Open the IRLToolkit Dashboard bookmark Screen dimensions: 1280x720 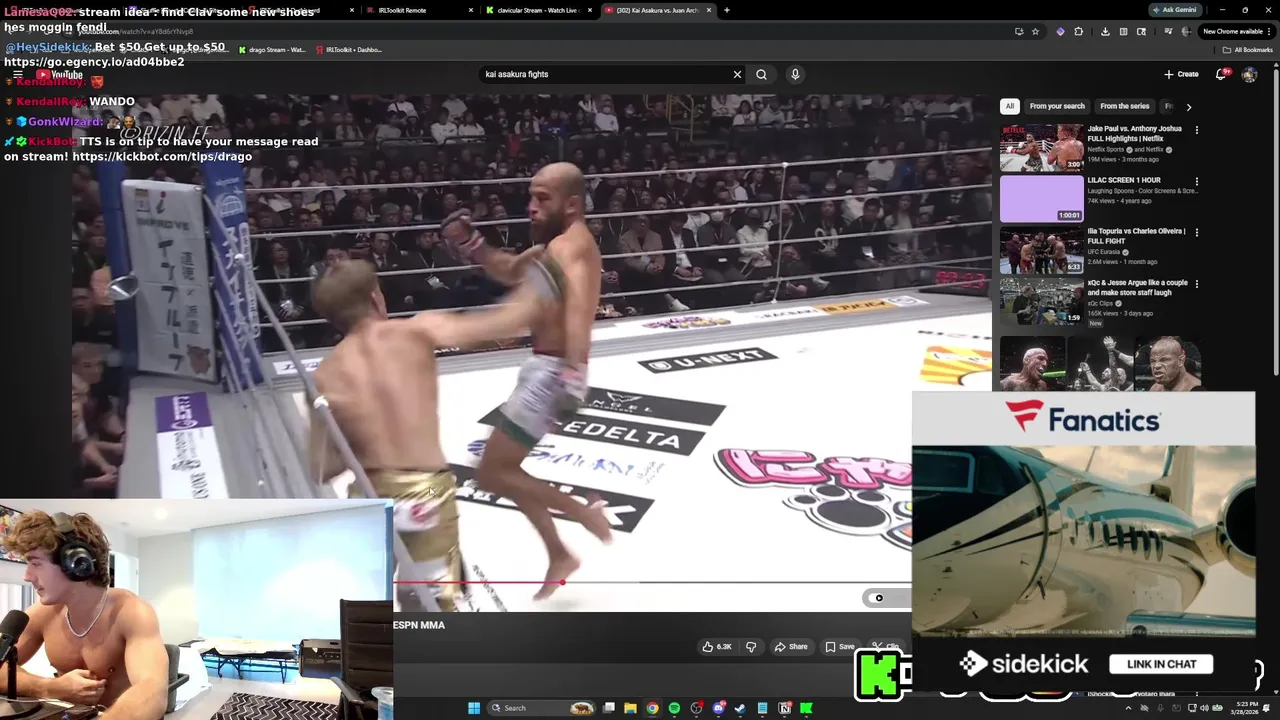349,49
